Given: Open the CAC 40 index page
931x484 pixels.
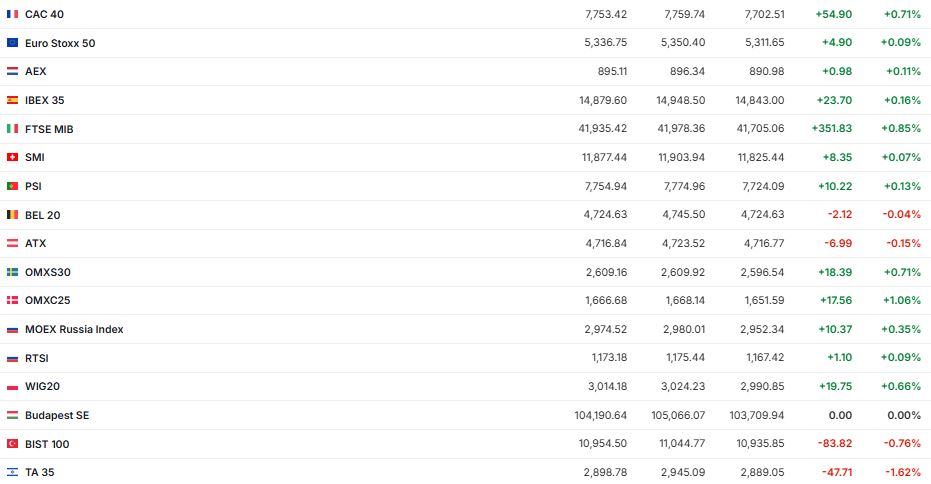Looking at the screenshot, I should [x=45, y=14].
